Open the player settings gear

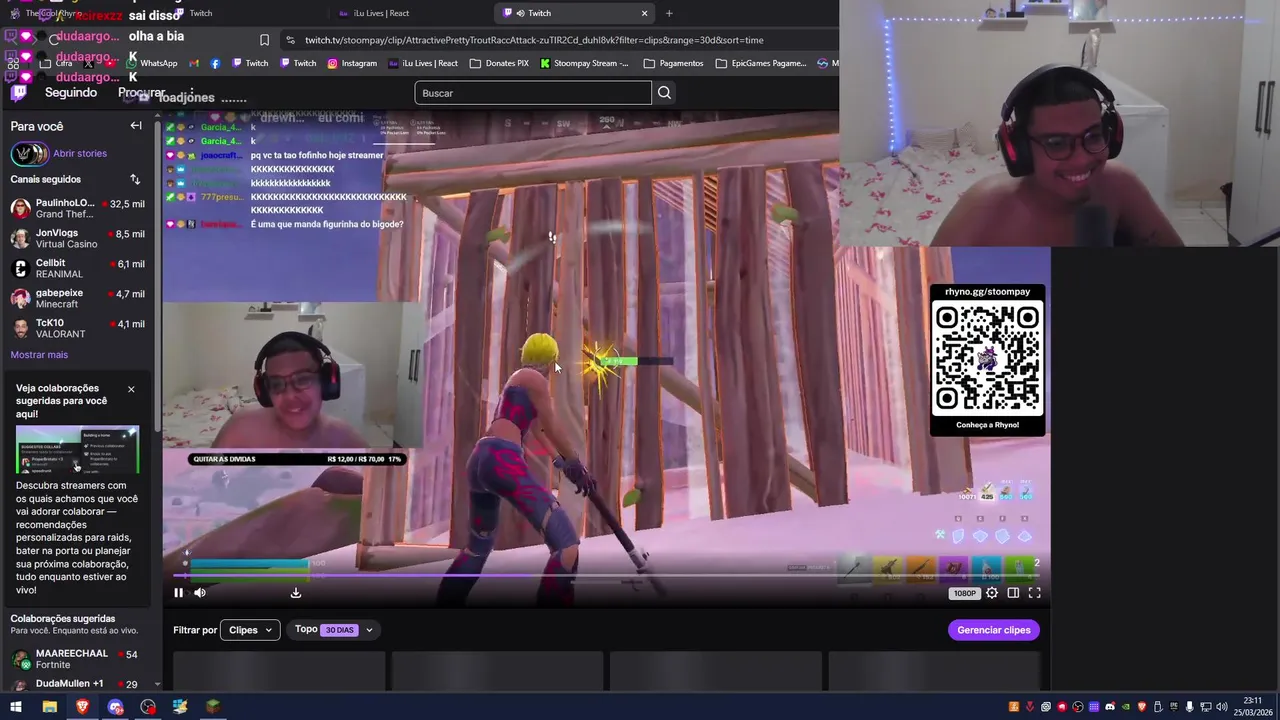[x=992, y=593]
